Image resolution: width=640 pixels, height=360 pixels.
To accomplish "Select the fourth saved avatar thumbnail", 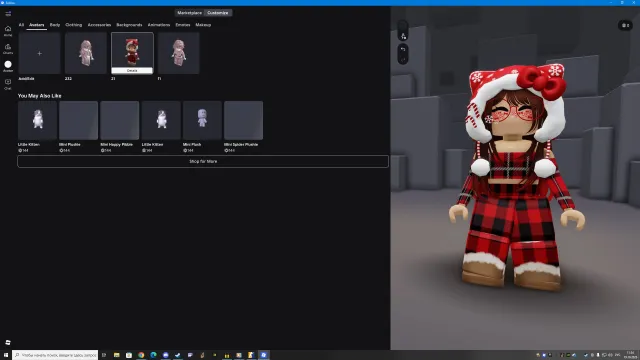I will [178, 53].
